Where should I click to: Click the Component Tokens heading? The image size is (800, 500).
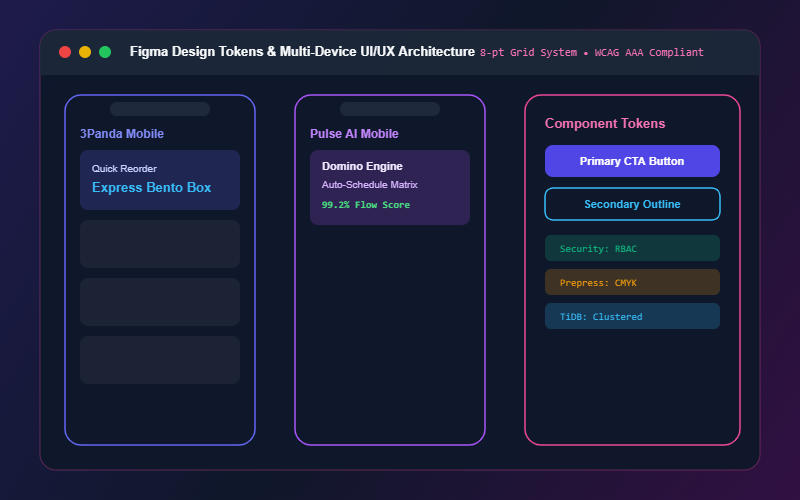(x=605, y=123)
